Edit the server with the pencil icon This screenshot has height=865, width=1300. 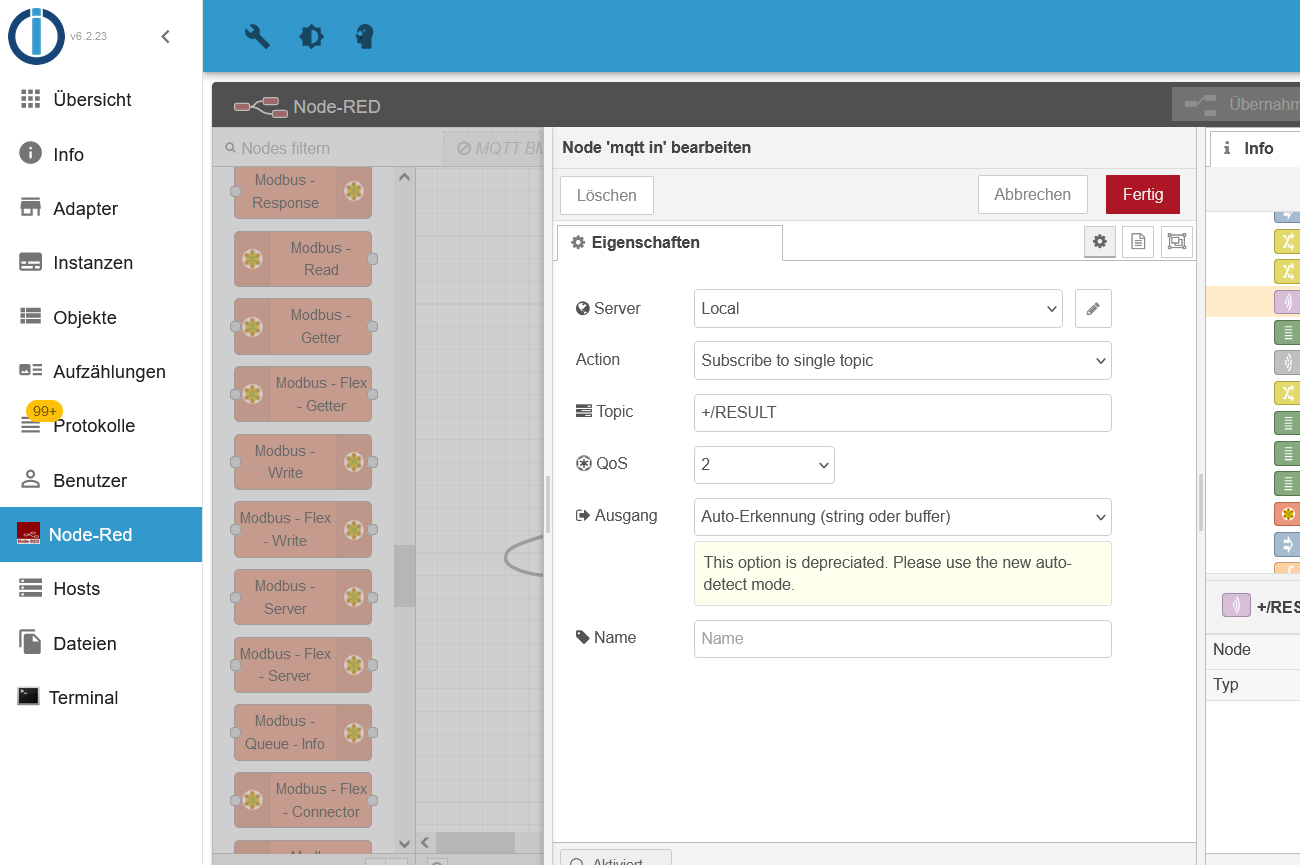[1093, 308]
